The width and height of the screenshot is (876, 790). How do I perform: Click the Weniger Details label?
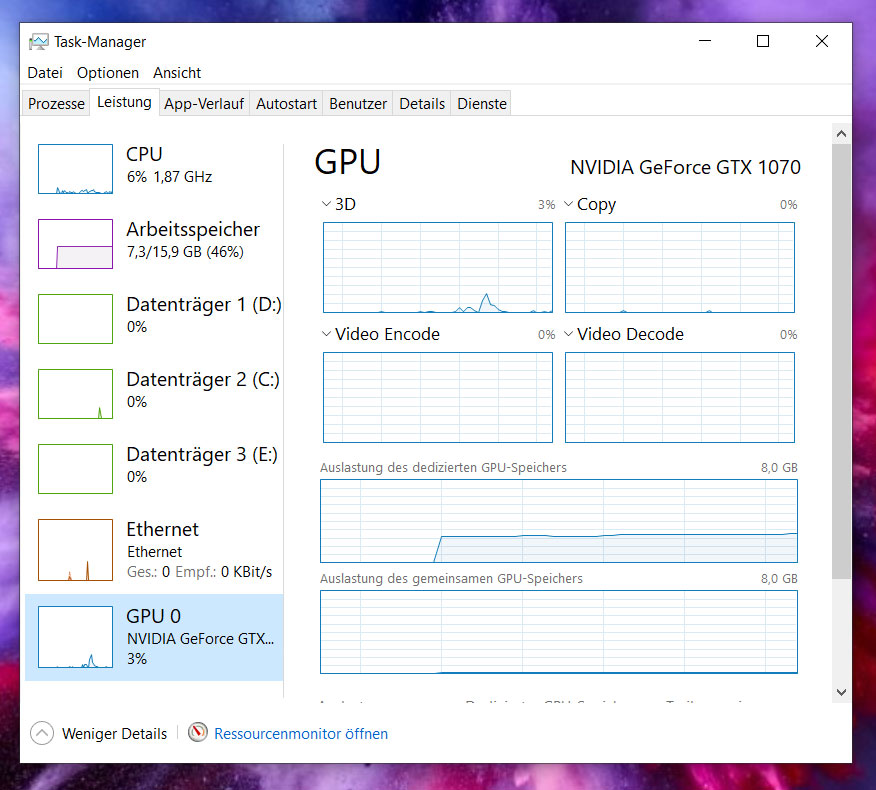pyautogui.click(x=115, y=734)
